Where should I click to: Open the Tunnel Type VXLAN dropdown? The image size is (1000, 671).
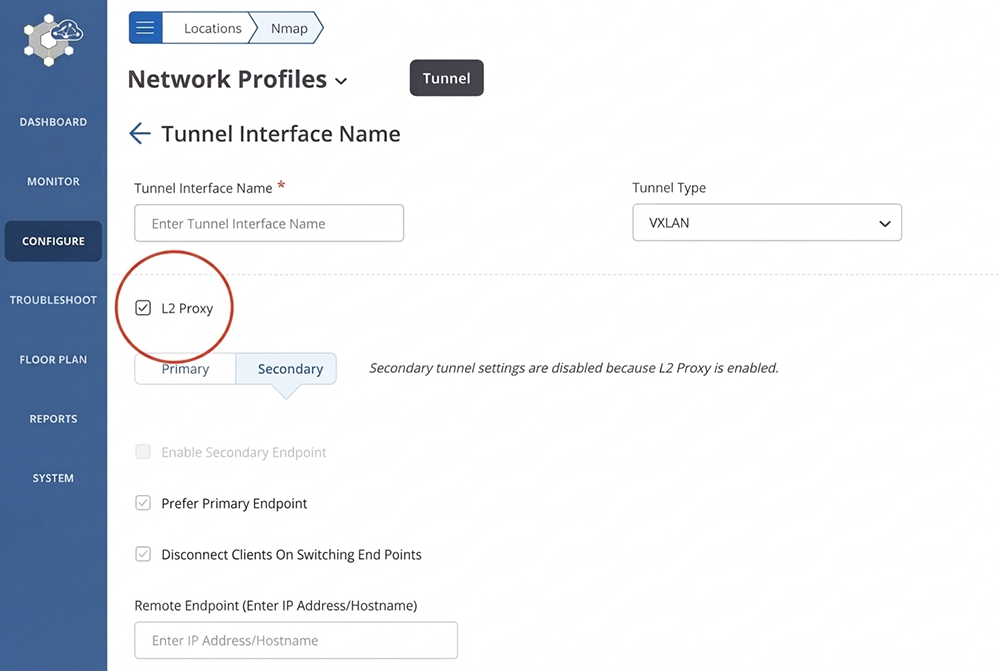point(767,223)
